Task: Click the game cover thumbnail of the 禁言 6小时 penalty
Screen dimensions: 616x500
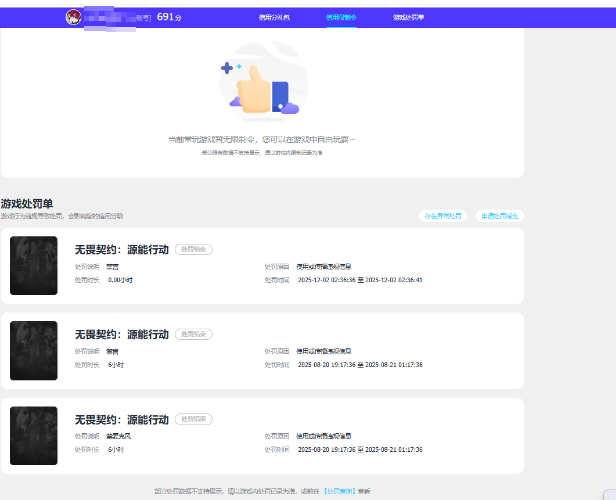Action: click(34, 351)
